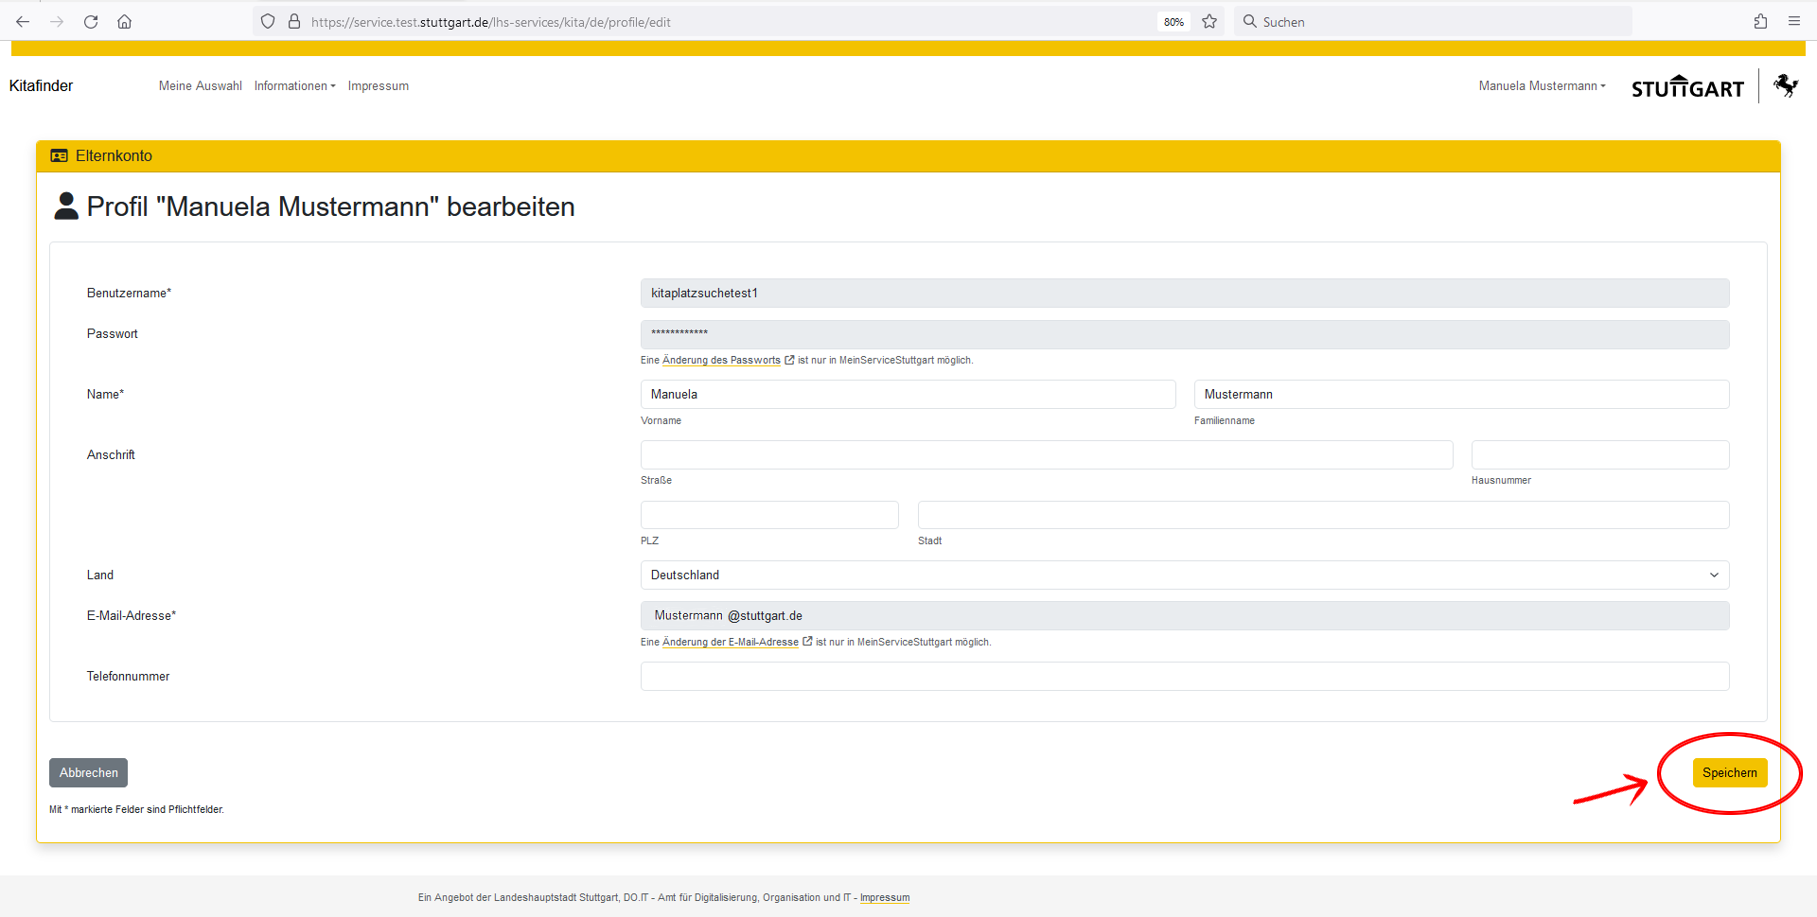The image size is (1817, 917).
Task: Follow the Änderung der E-Mail-Adresse link
Action: 730,642
